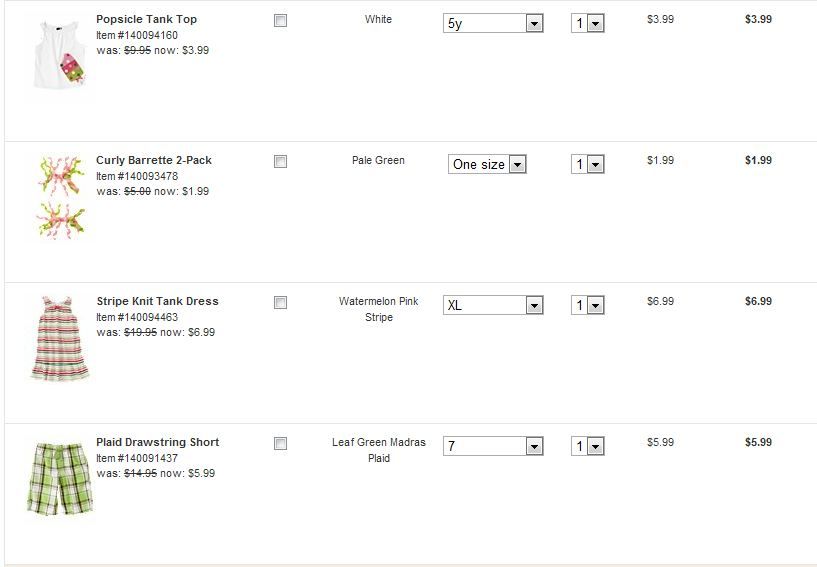
Task: Open the Curly Barrette 2-Pack link
Action: [154, 160]
